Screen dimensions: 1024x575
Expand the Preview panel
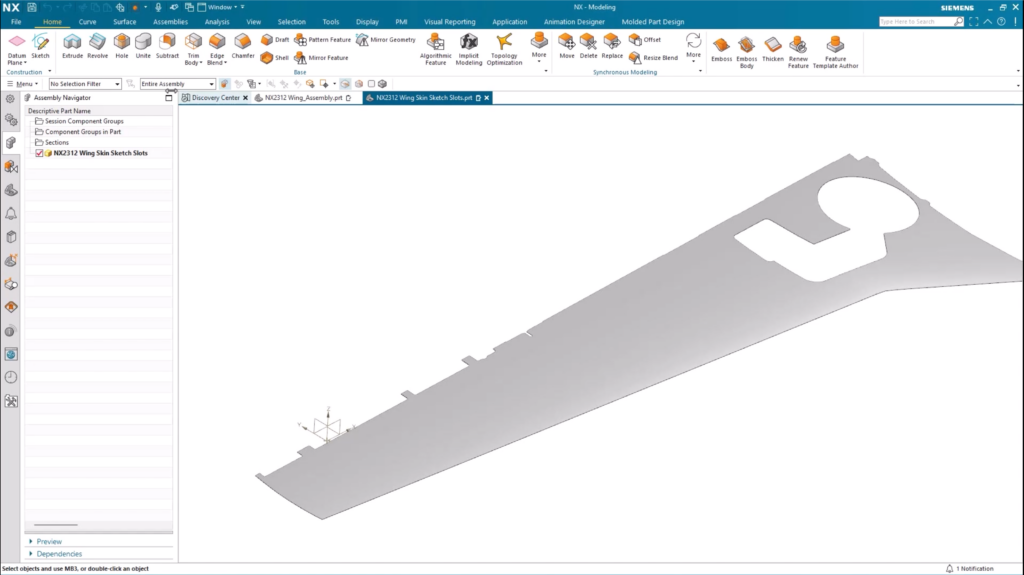(48, 541)
